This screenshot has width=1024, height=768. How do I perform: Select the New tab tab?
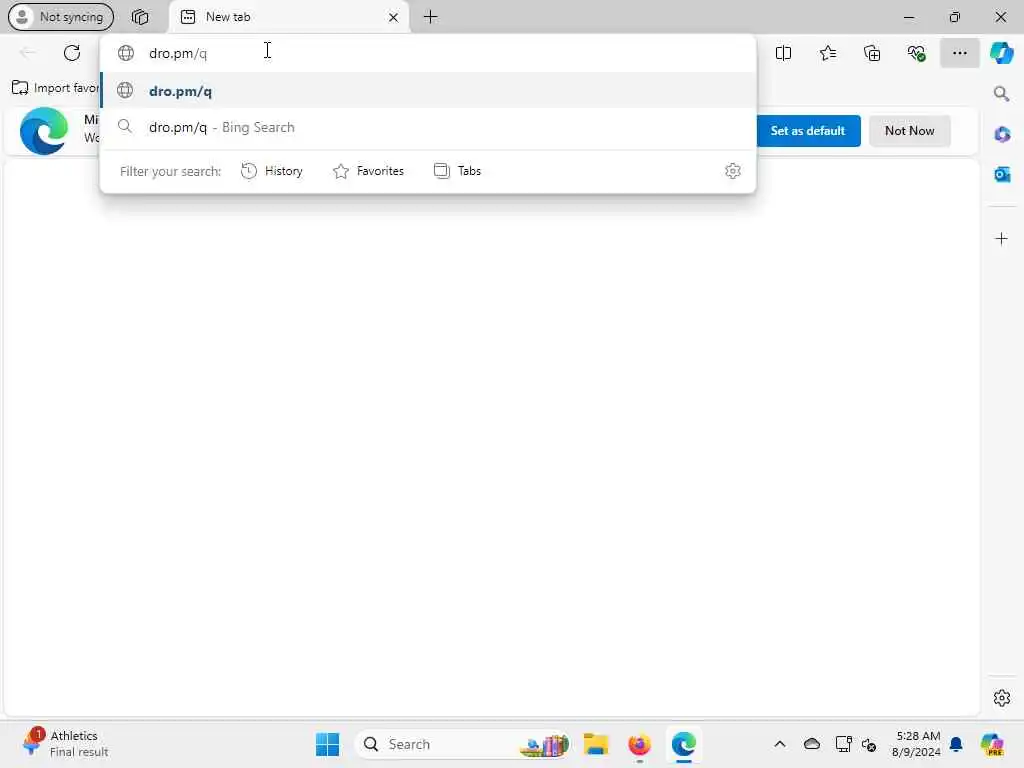[x=289, y=17]
